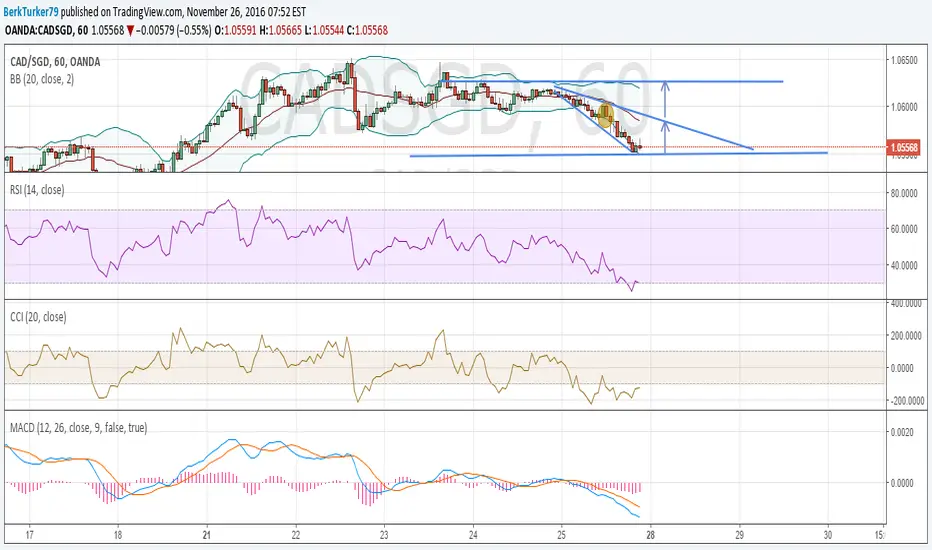Click the RSI (14, close) indicator label
932x550 pixels.
[x=37, y=190]
